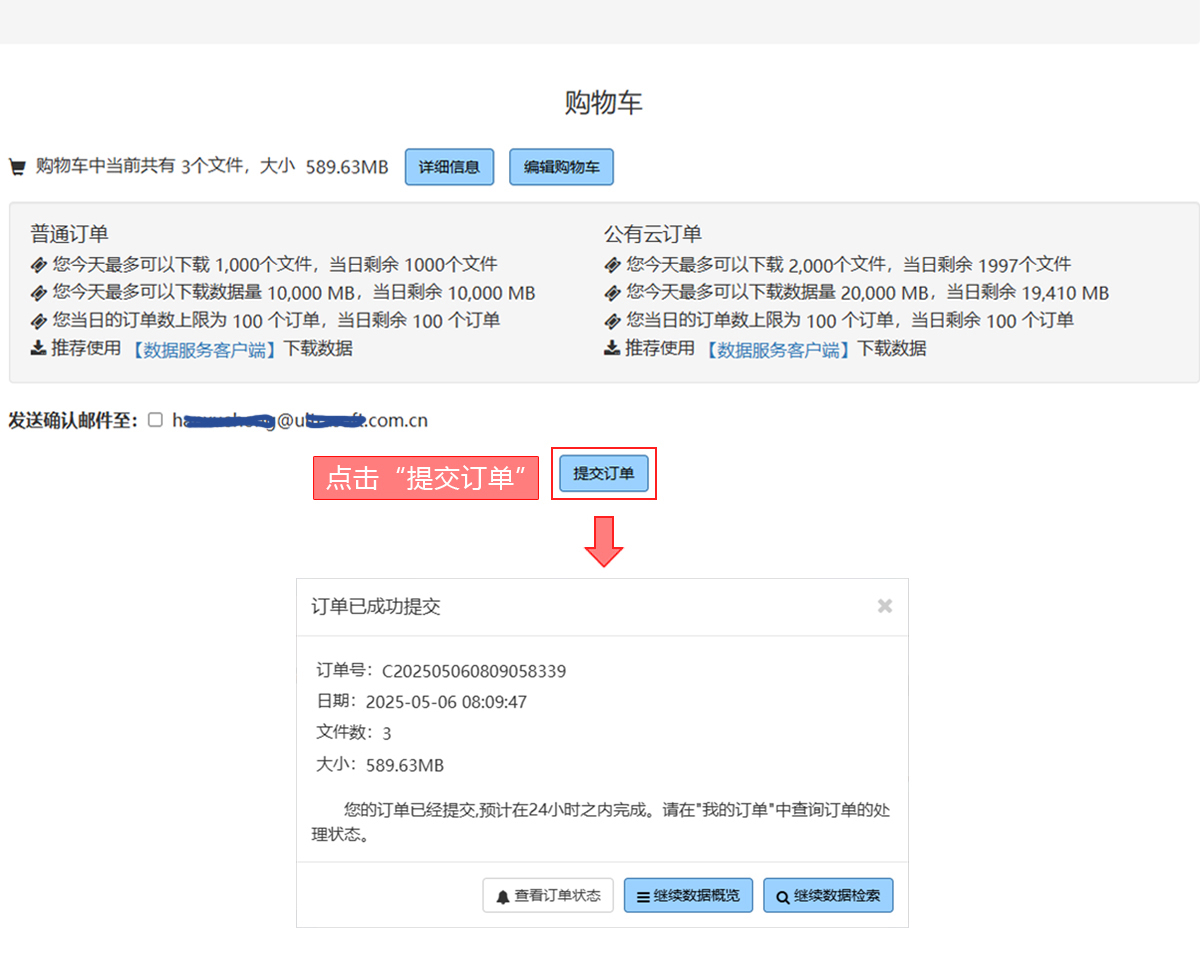Close the 订单已成功提交 dialog

pos(884,606)
